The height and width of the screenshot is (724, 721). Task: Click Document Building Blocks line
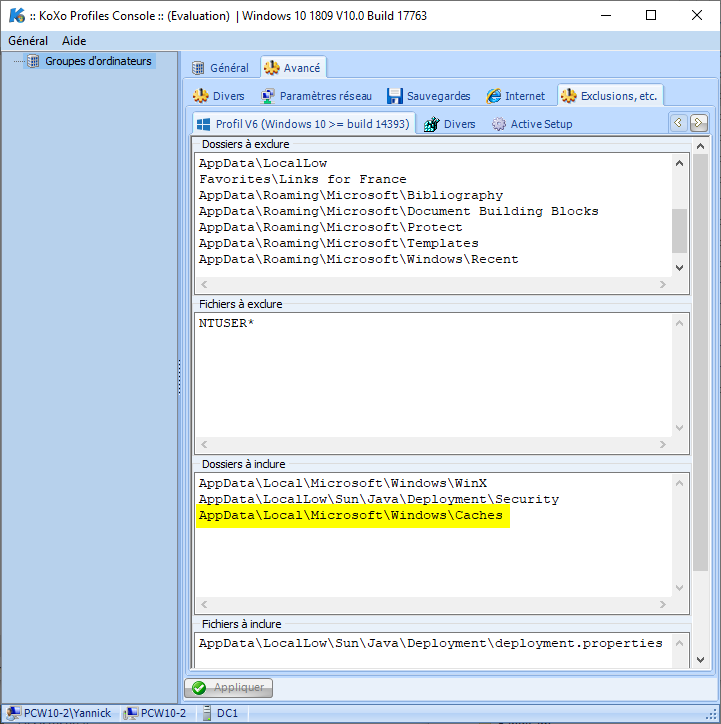(x=399, y=211)
